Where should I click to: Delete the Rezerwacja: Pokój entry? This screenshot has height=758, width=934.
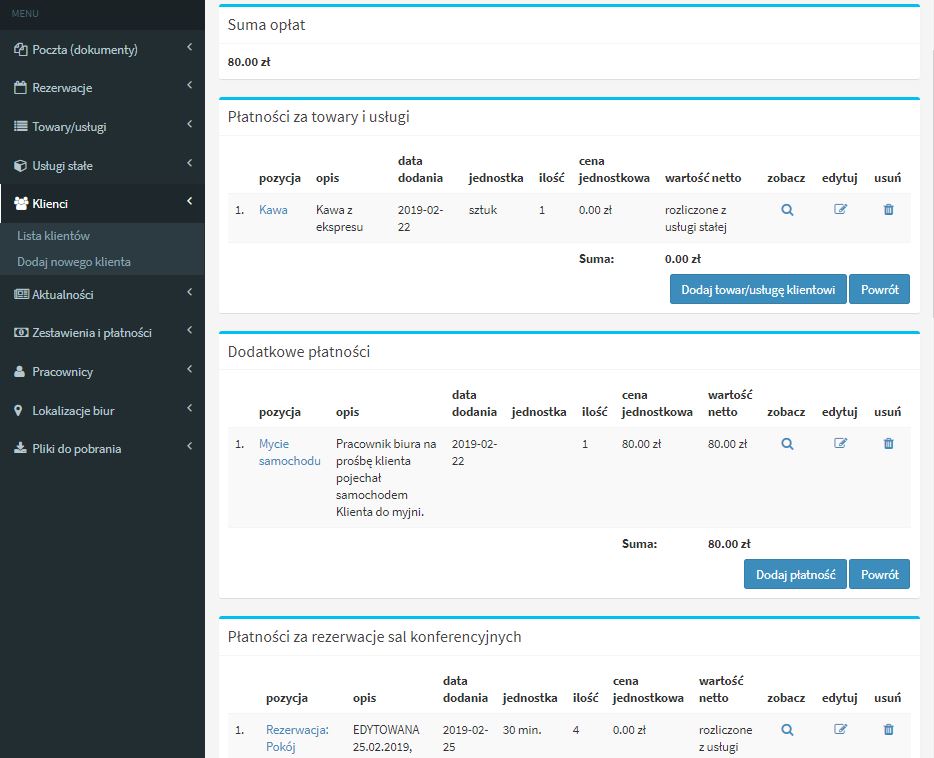coord(888,729)
